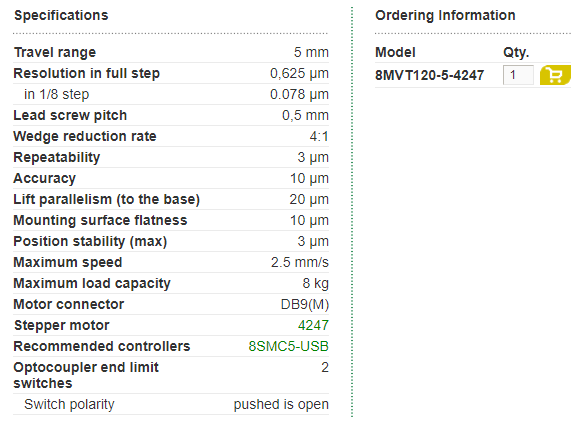Click the Optocoupler end limit switches label
The height and width of the screenshot is (437, 585).
(x=86, y=375)
